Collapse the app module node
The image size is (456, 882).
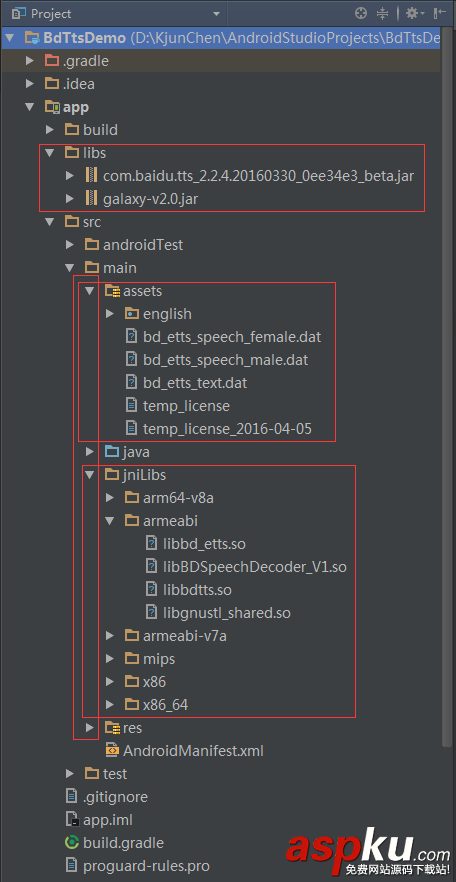(x=30, y=107)
